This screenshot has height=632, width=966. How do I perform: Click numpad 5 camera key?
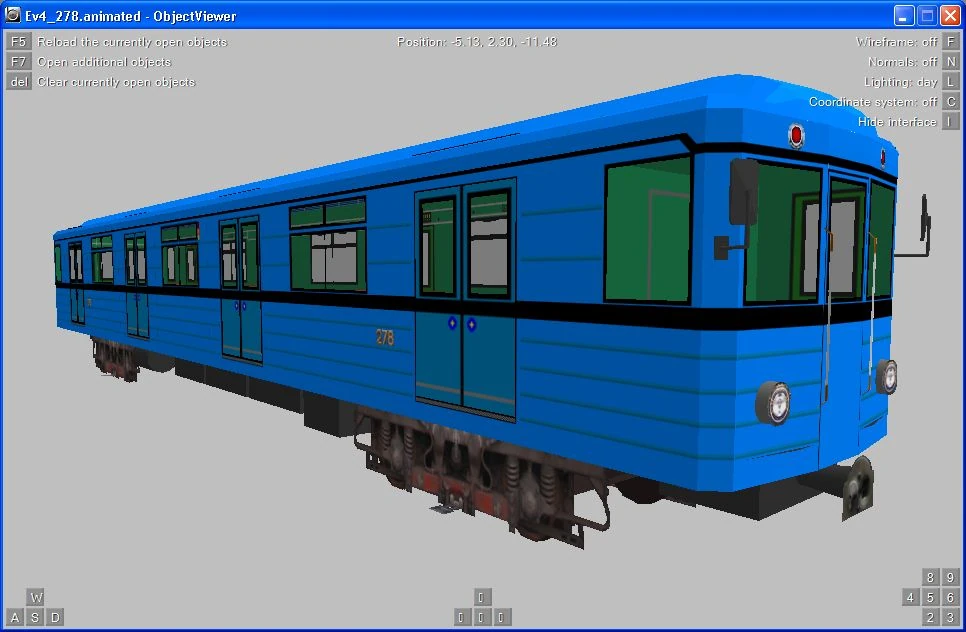930,597
